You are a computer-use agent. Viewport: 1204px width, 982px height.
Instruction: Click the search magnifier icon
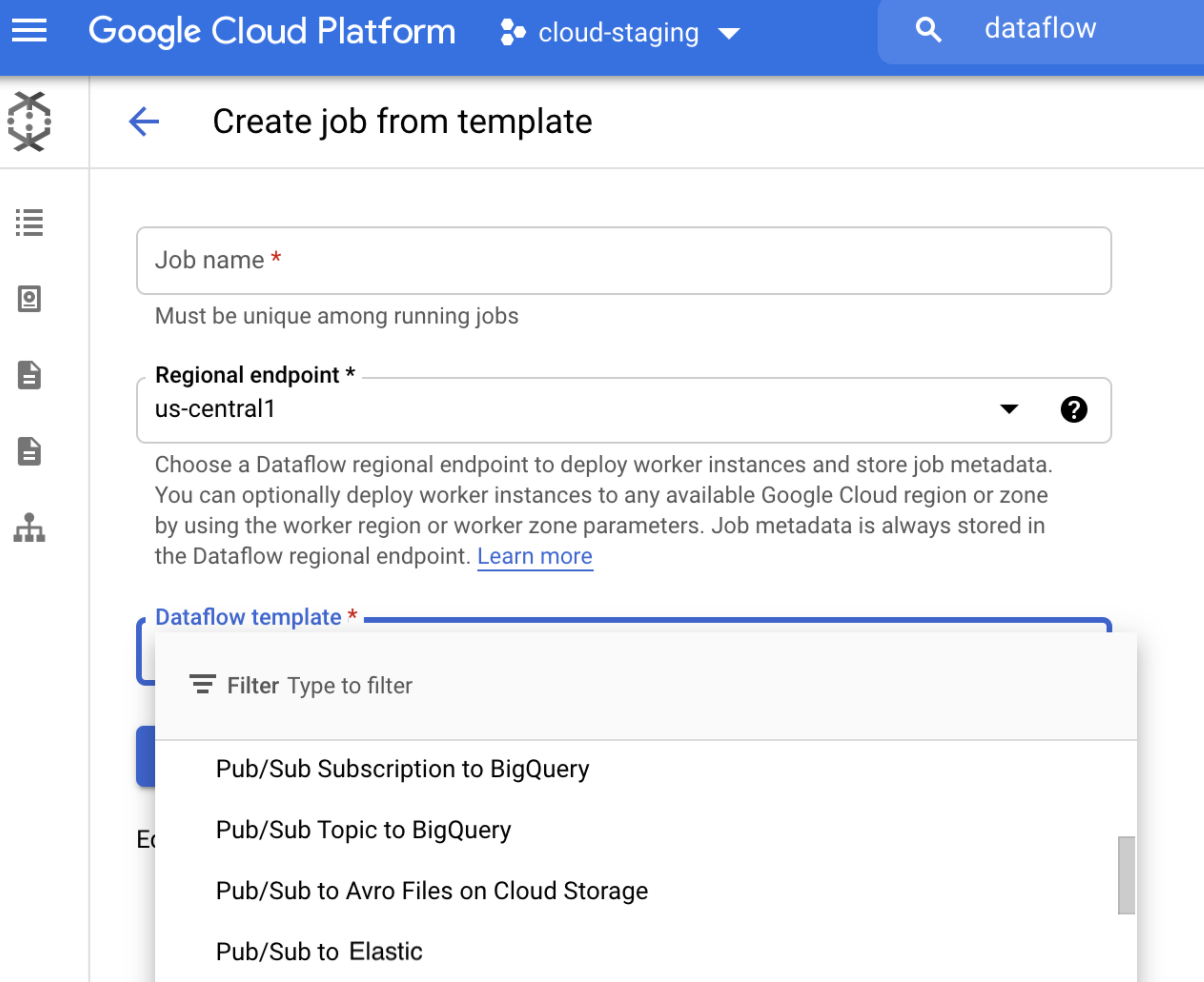(x=928, y=30)
